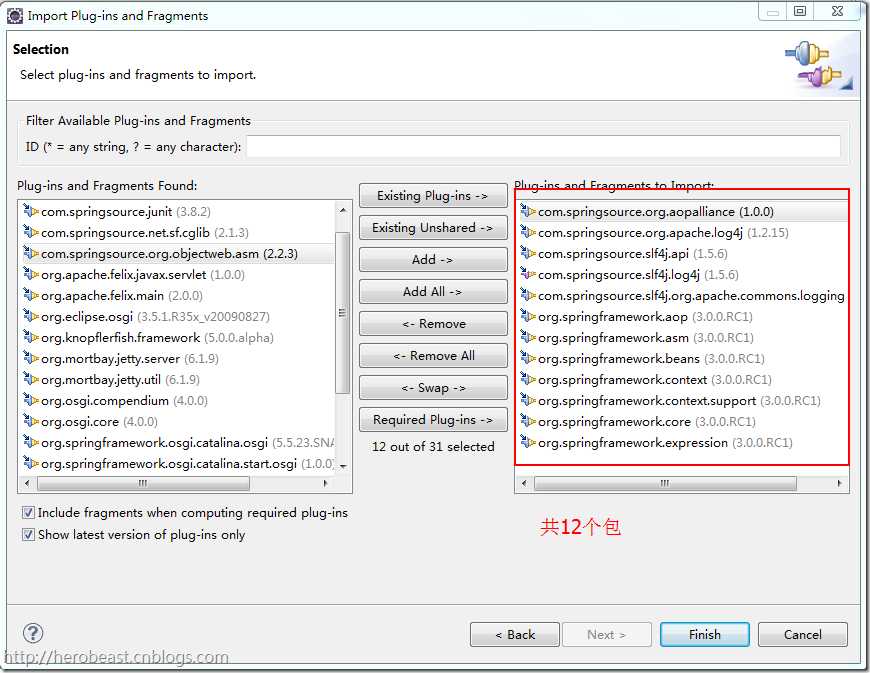The width and height of the screenshot is (870, 673).
Task: Click fragment icon beside com.springsource.slf4j.log4j
Action: 528,275
